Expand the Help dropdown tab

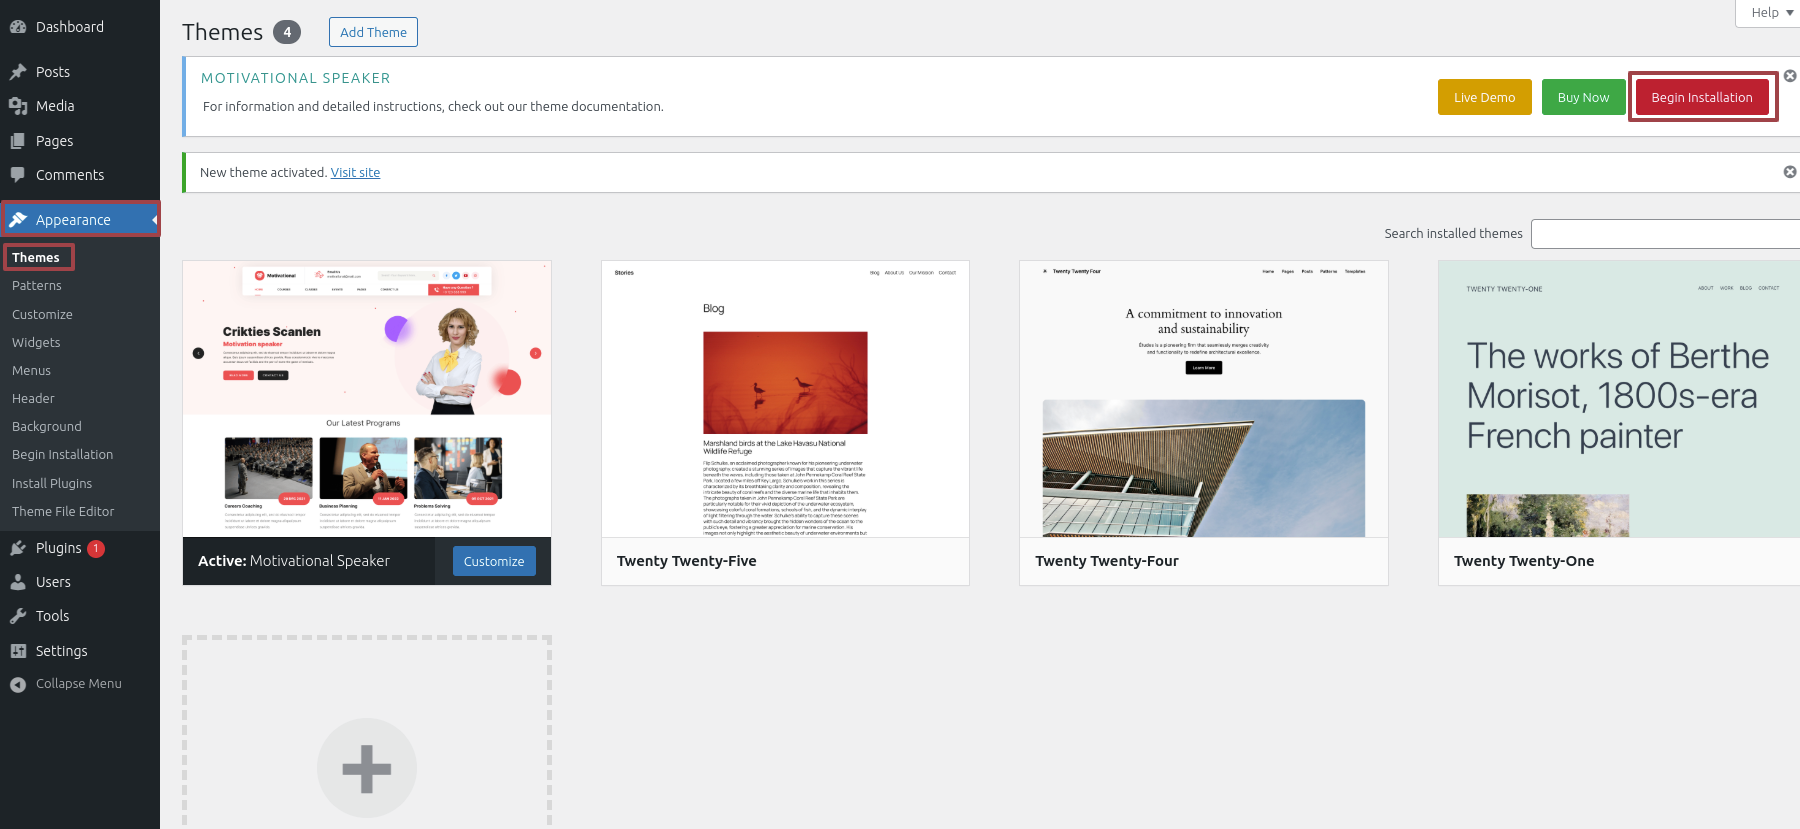tap(1771, 12)
